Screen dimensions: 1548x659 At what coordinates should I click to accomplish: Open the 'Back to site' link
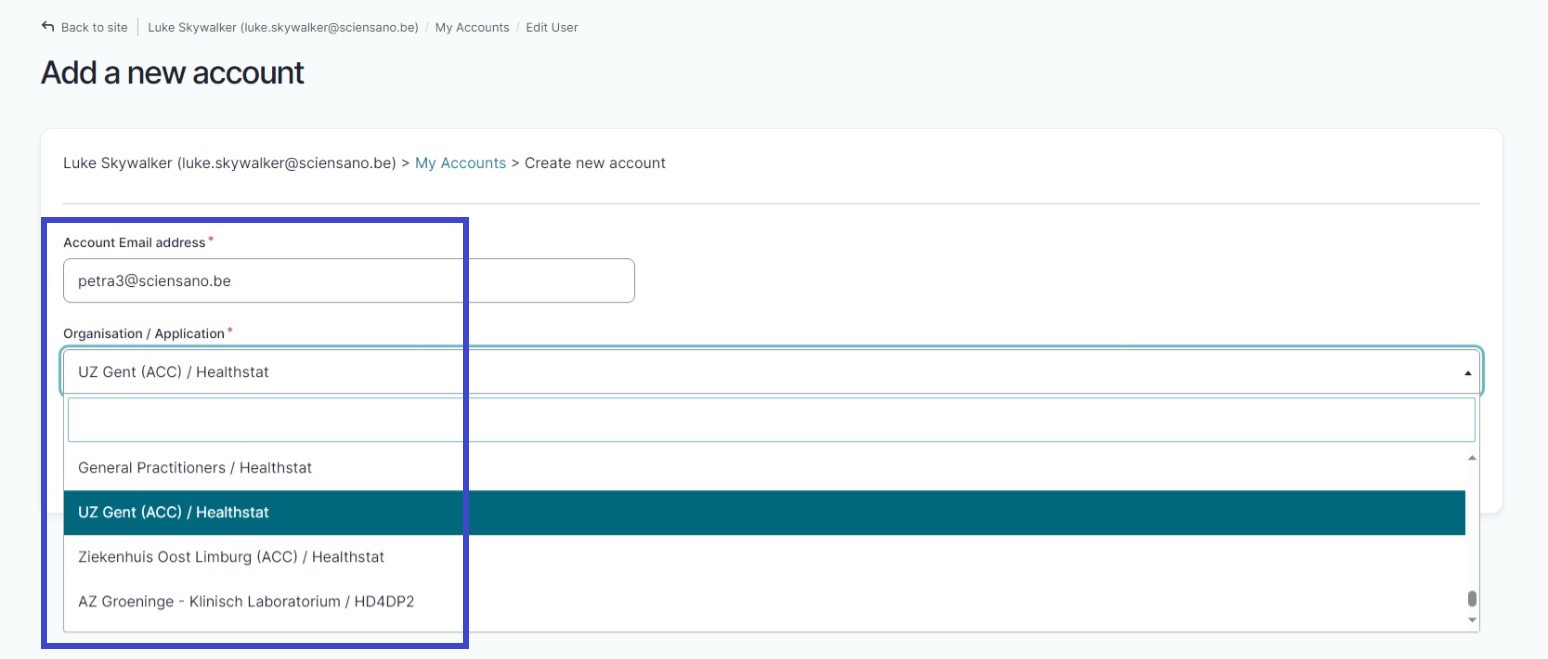94,28
